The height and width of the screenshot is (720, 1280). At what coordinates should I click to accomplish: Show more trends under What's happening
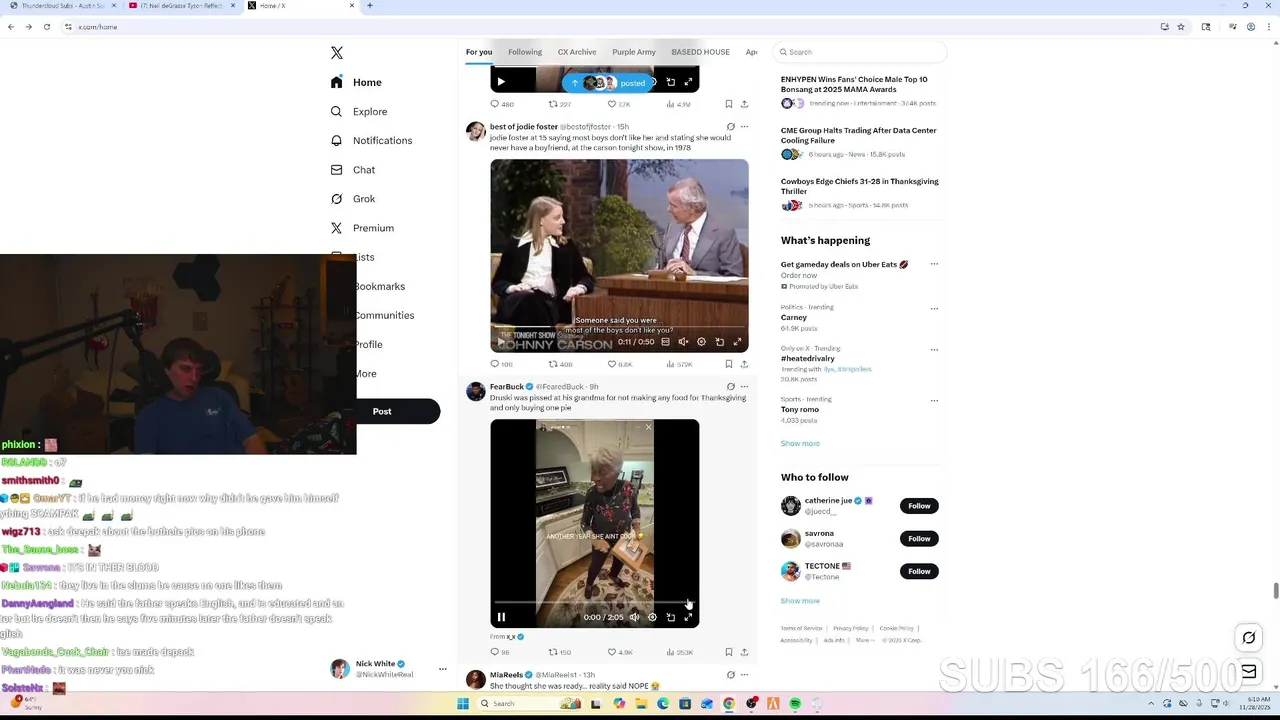point(800,443)
